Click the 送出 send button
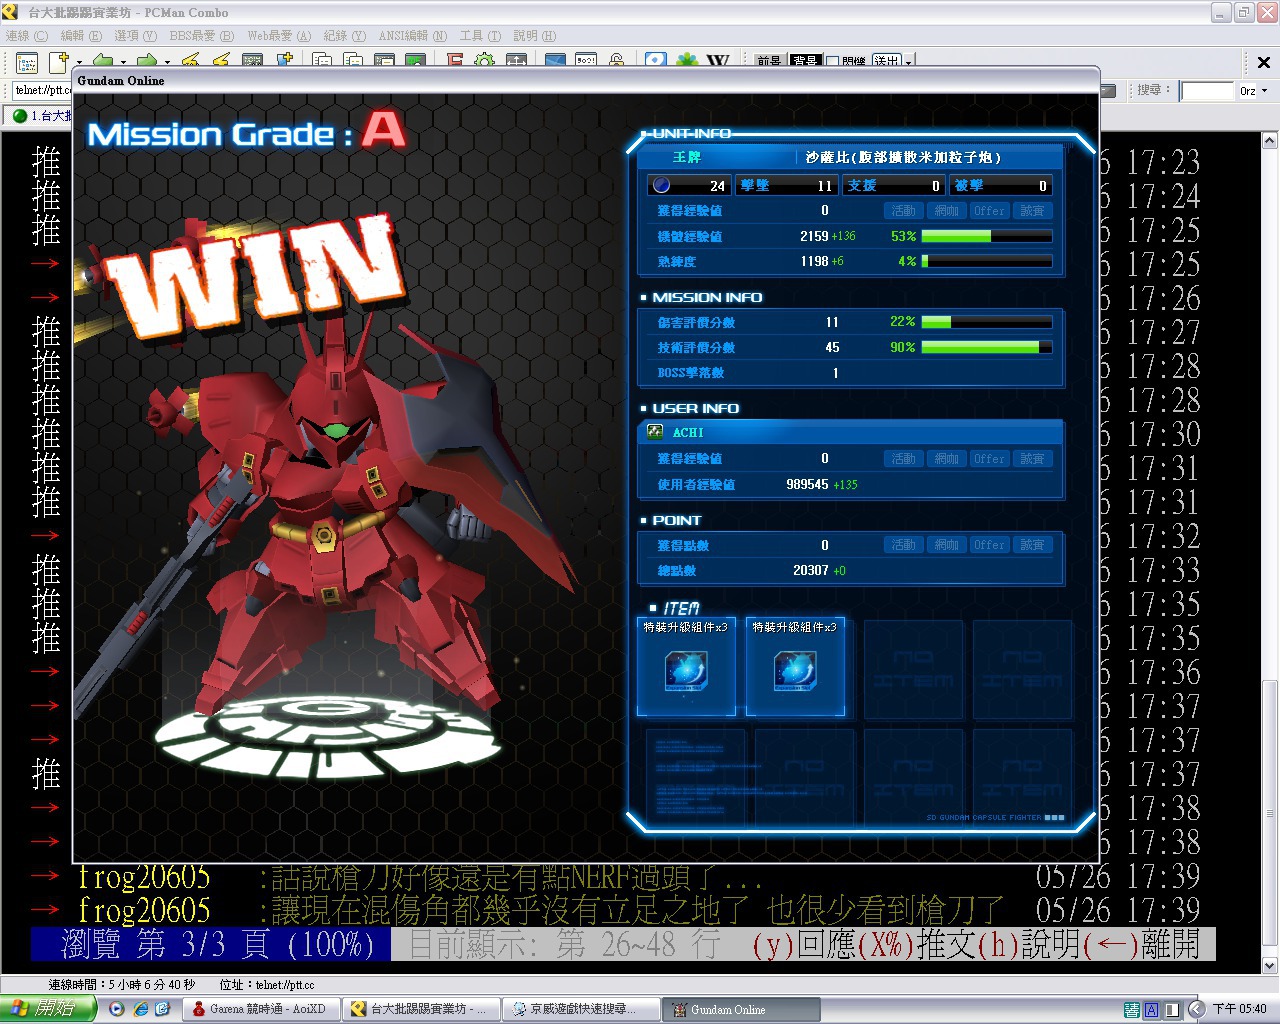 (x=886, y=62)
